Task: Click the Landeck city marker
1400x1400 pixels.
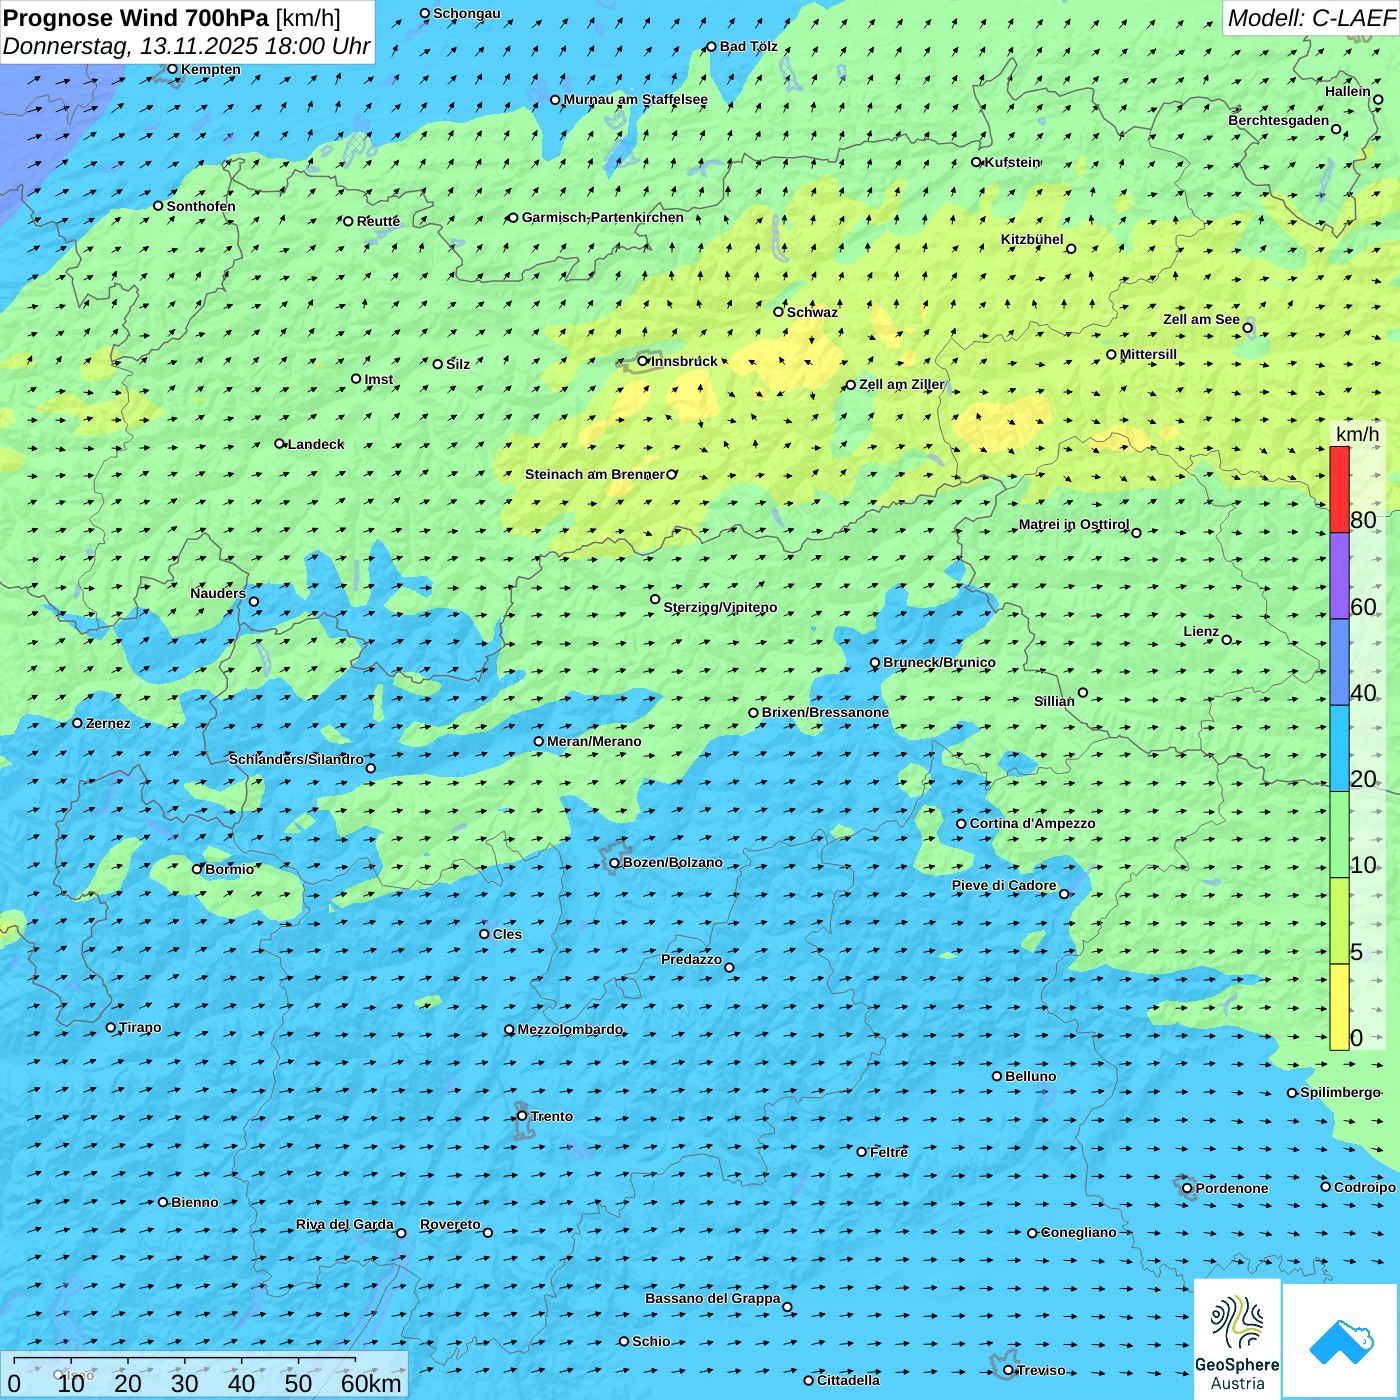Action: coord(280,444)
